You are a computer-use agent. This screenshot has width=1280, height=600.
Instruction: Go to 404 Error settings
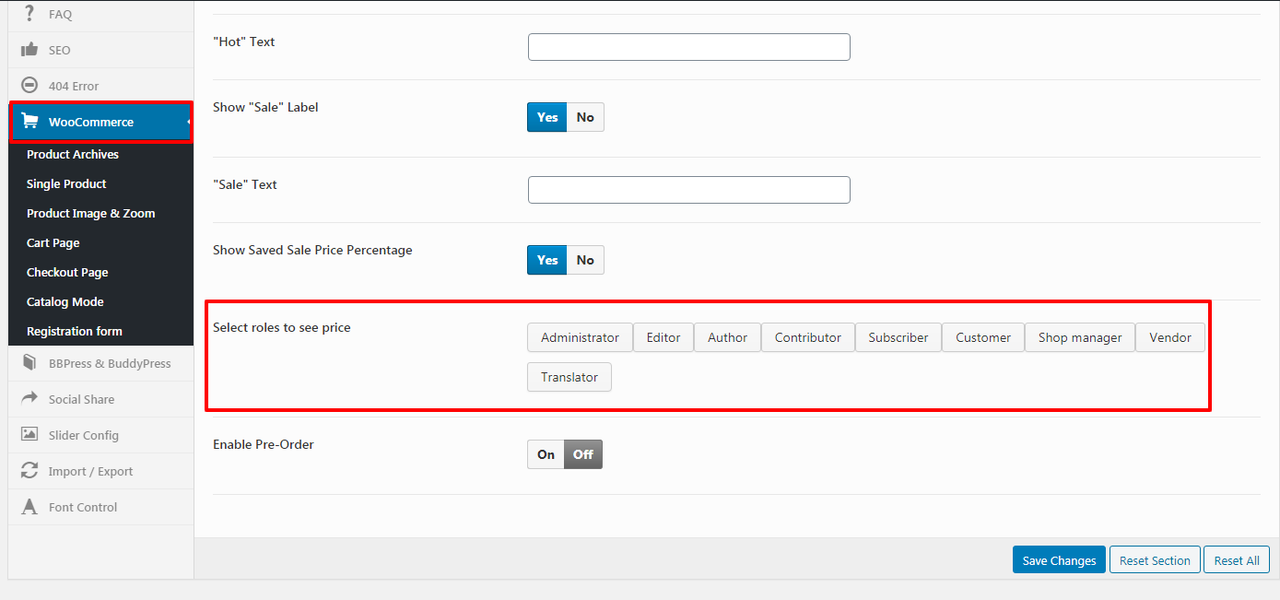click(x=100, y=86)
